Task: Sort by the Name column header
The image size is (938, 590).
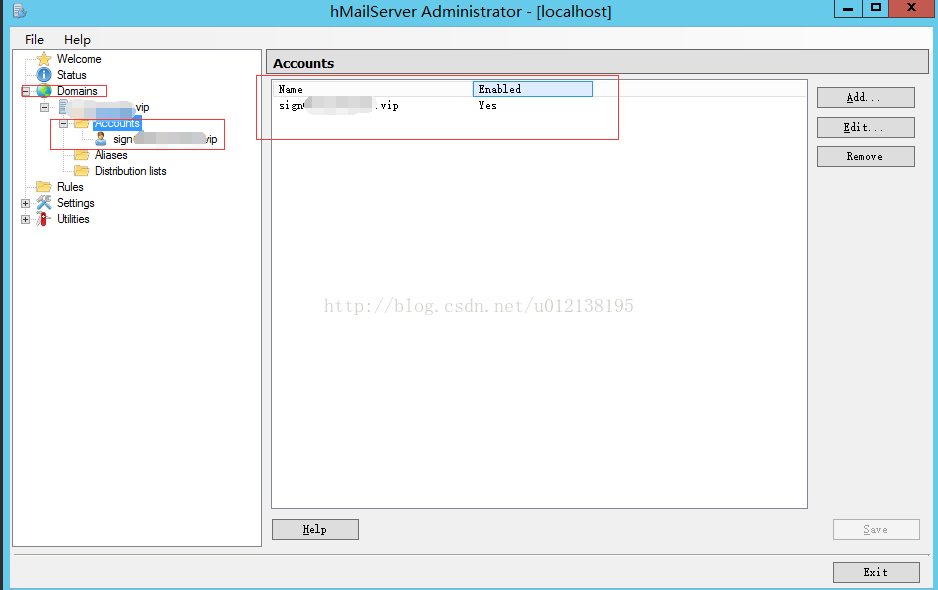Action: coord(373,89)
